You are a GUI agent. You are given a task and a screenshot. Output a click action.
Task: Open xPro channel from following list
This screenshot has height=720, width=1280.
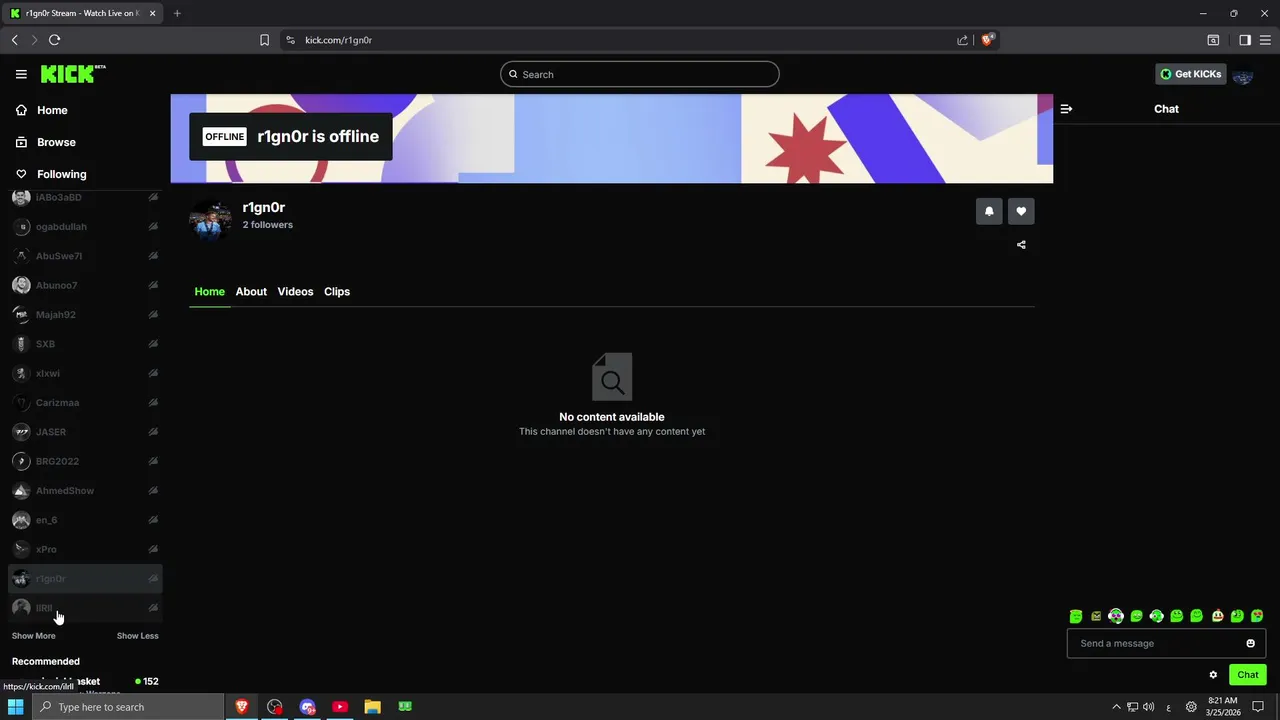[x=85, y=549]
